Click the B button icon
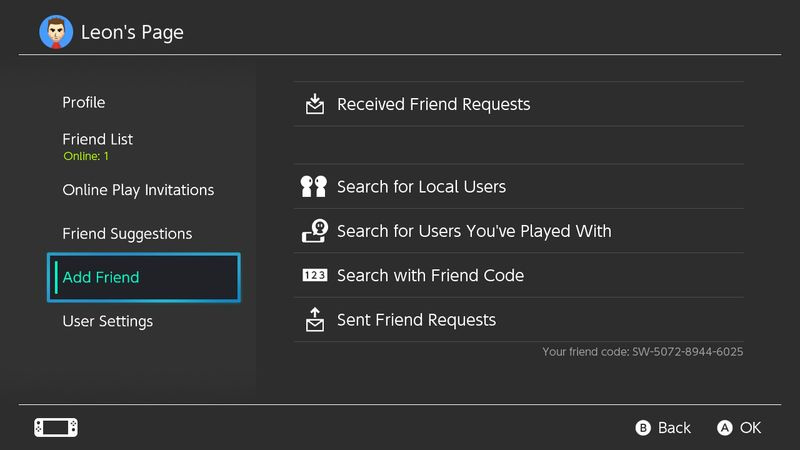This screenshot has width=800, height=450. pyautogui.click(x=643, y=428)
